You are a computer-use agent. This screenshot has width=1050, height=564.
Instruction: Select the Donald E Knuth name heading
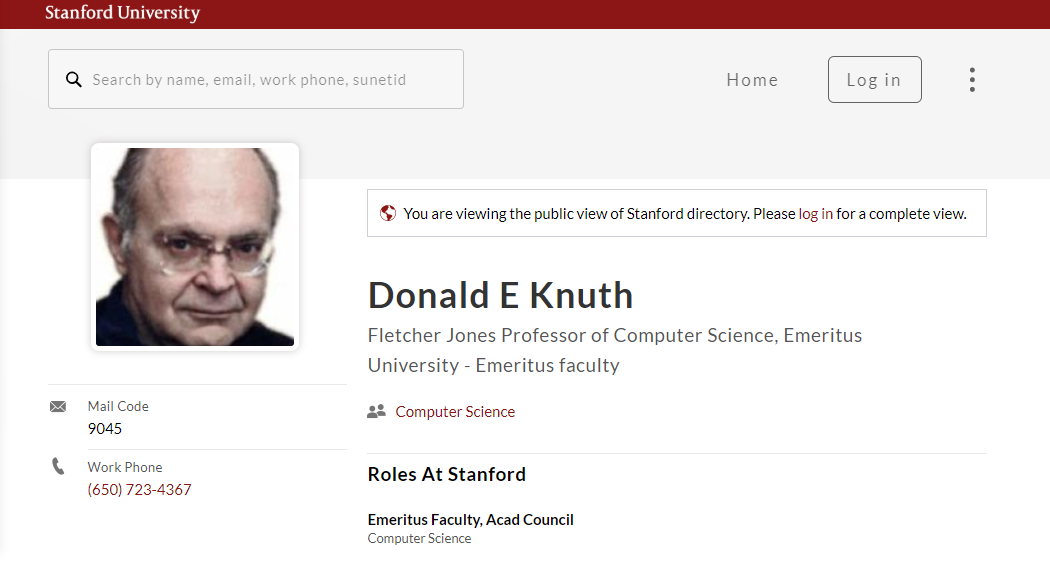500,295
